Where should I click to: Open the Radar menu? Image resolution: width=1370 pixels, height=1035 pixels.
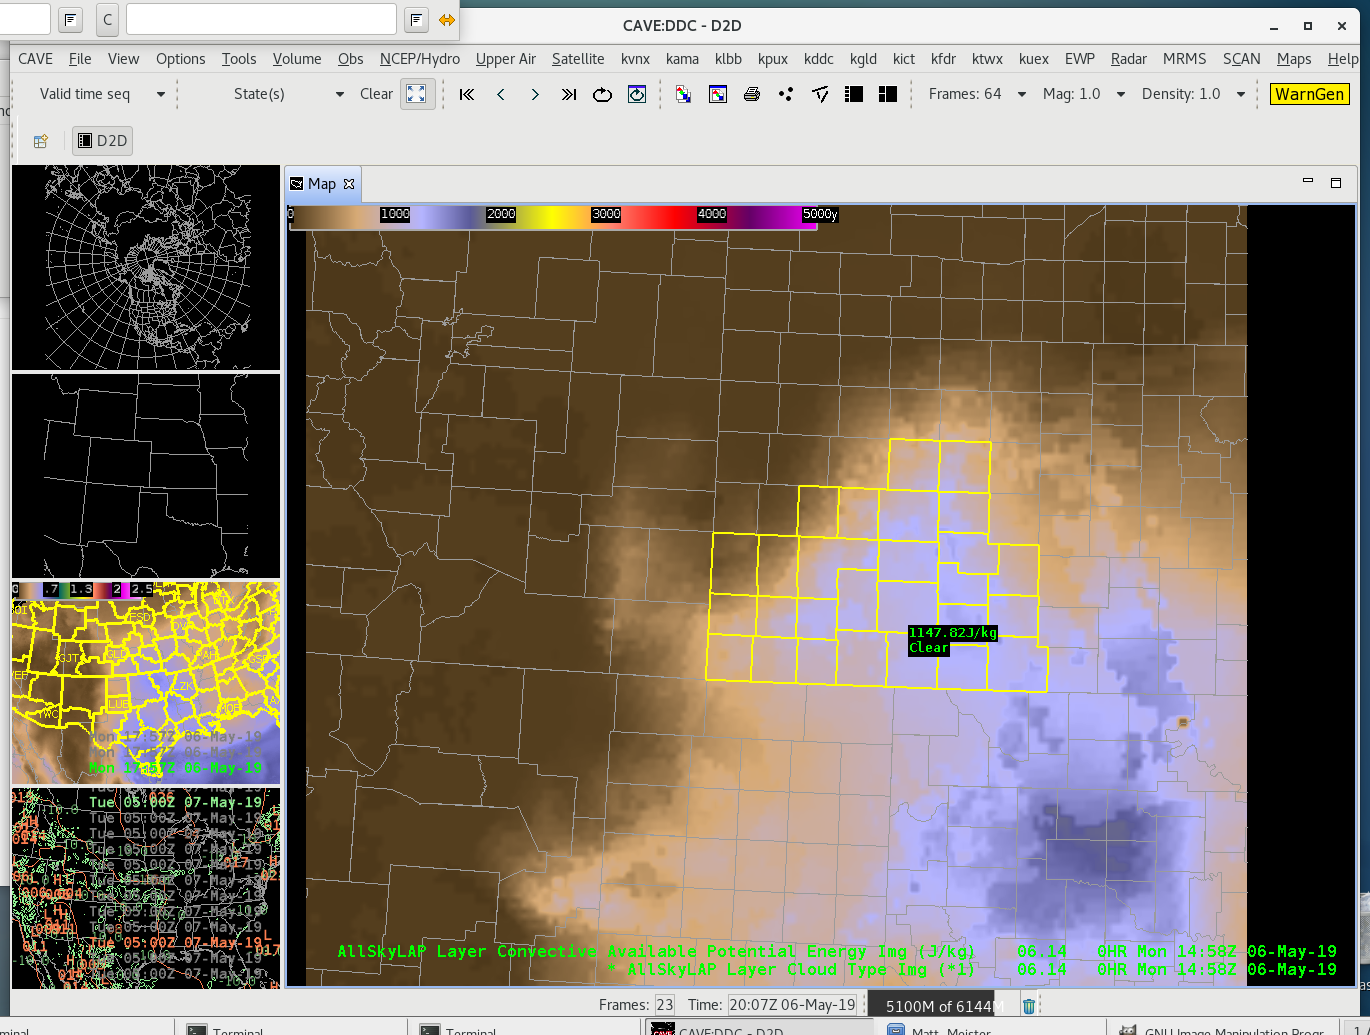(x=1128, y=59)
